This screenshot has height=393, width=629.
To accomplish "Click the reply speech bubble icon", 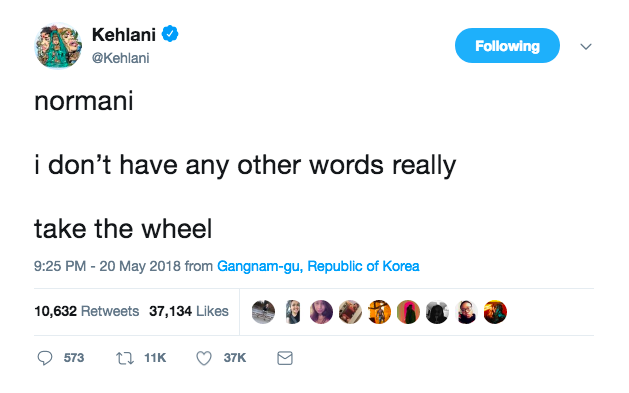I will click(x=45, y=358).
